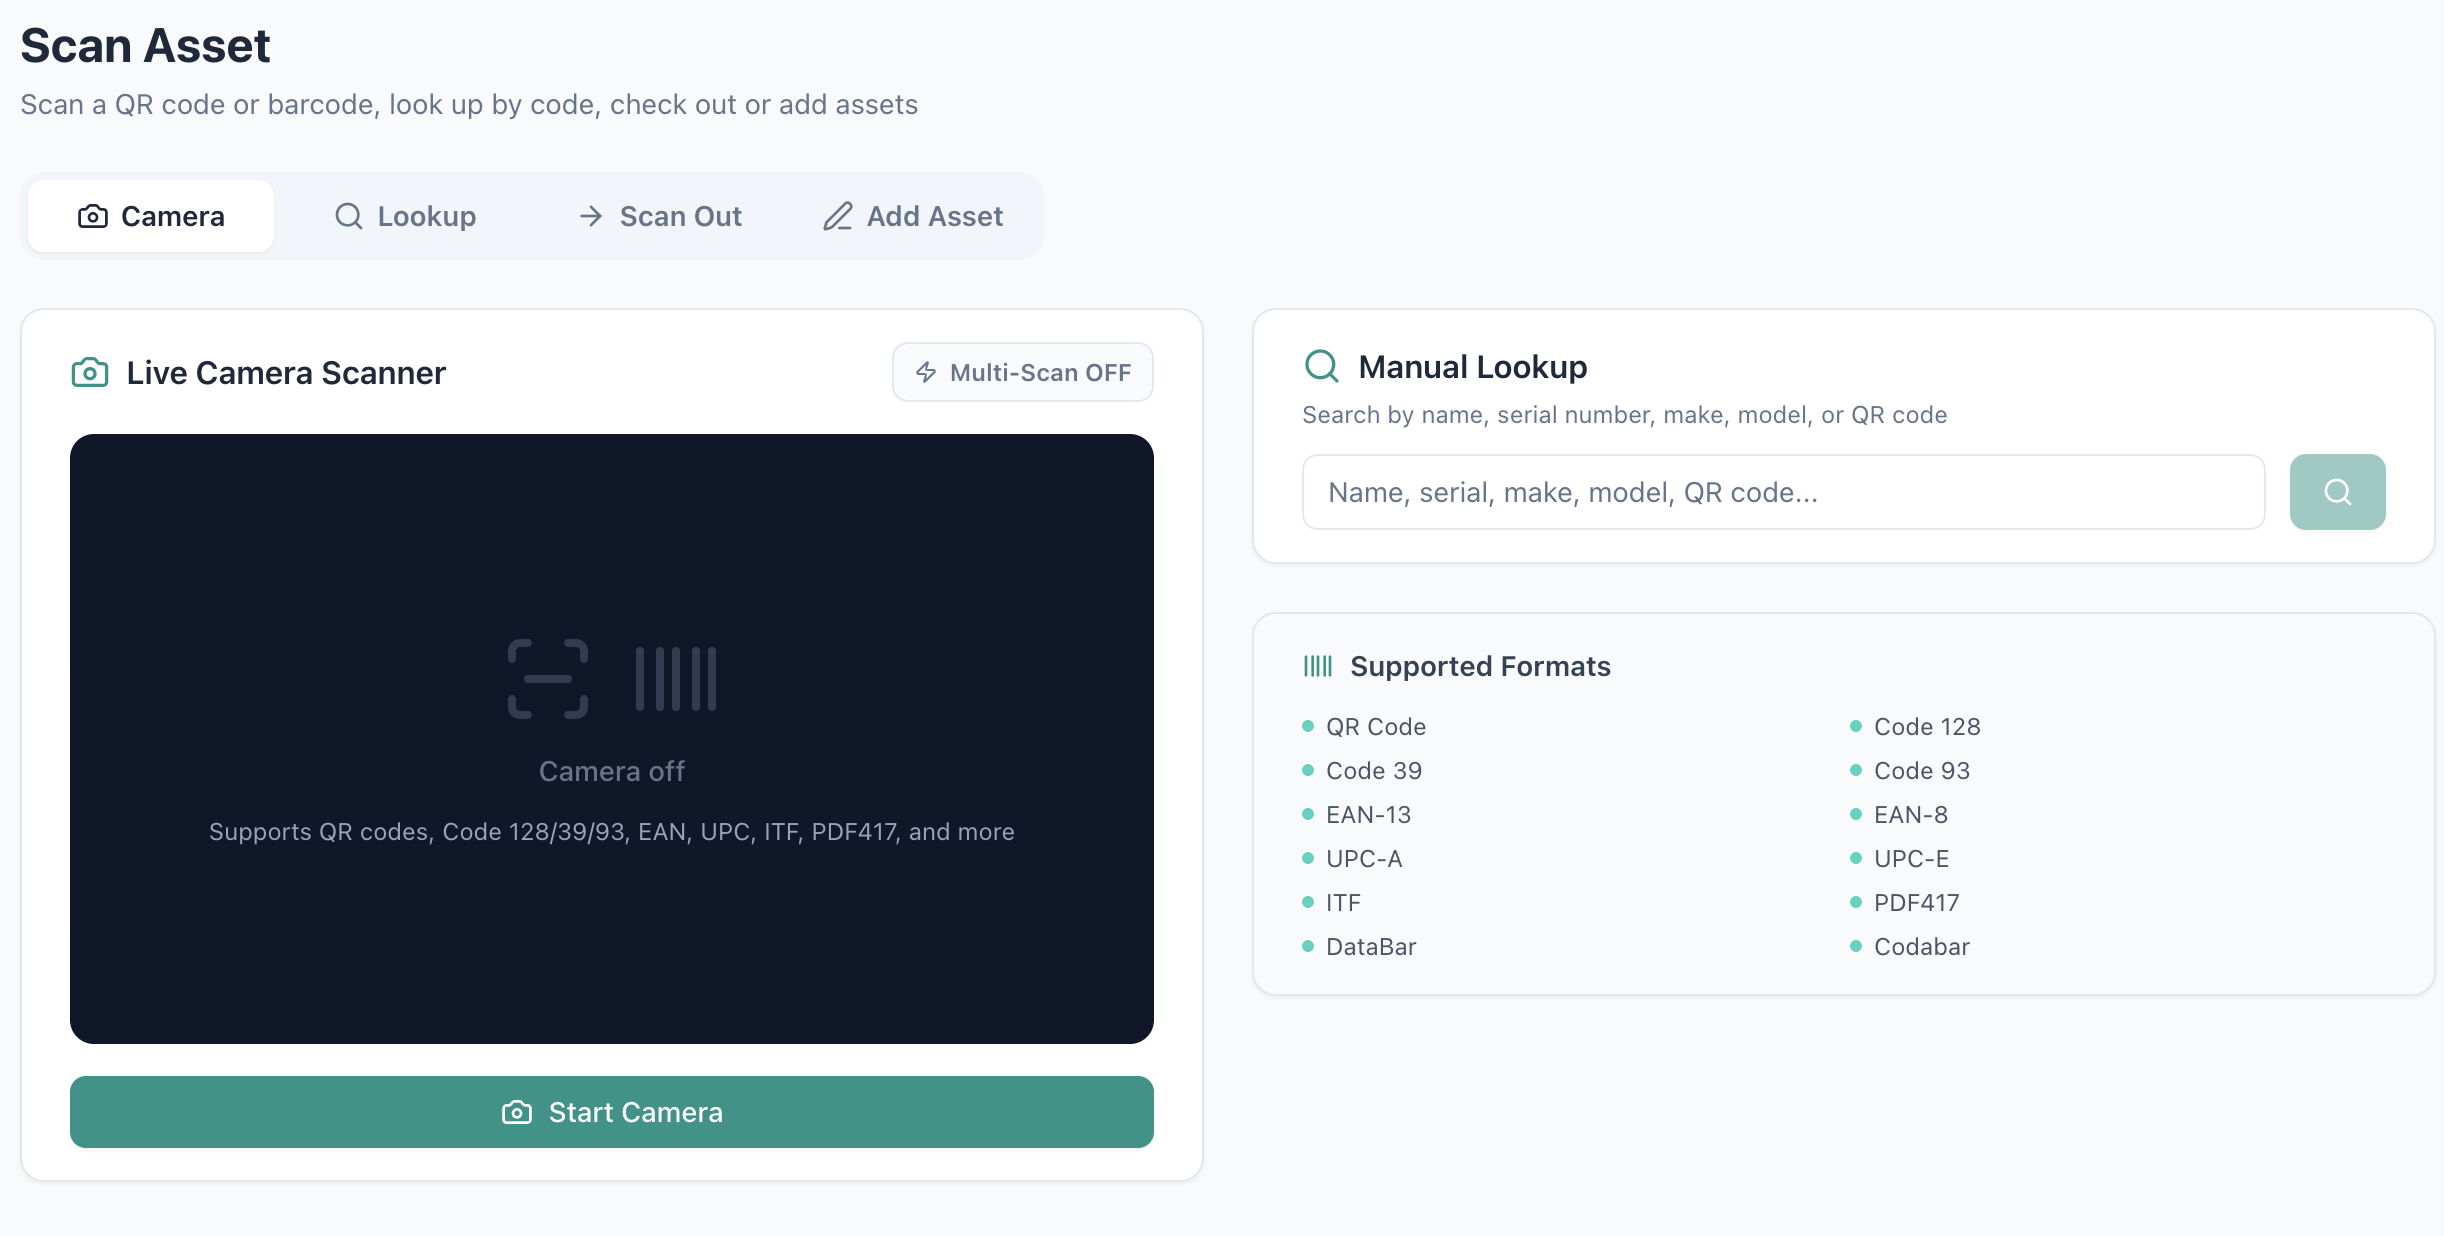Screen dimensions: 2444x1236
Task: Click the camera icon inside Start Camera button
Action: point(517,1112)
